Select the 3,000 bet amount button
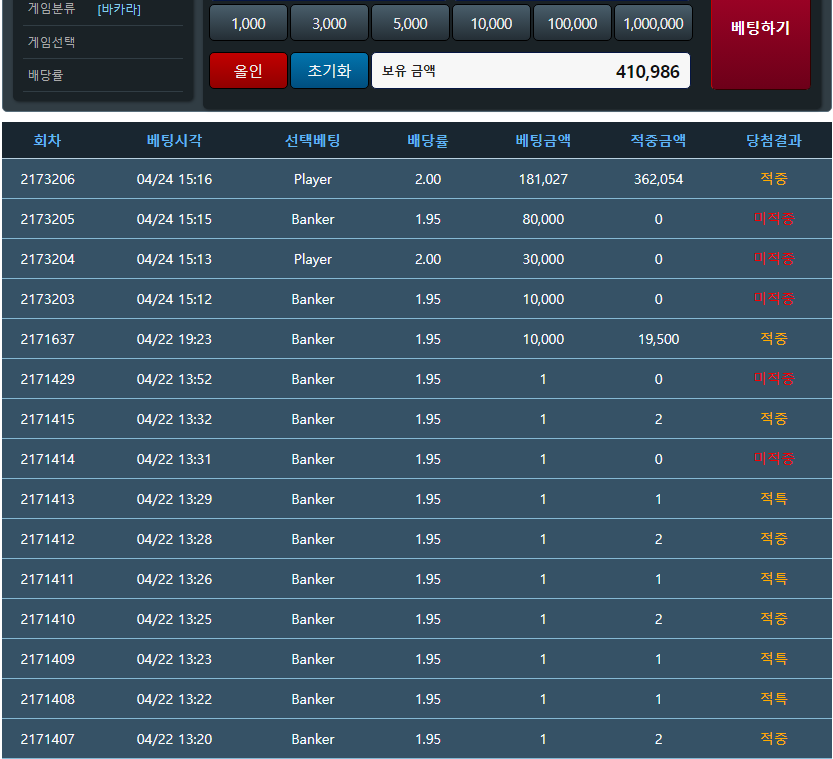Screen dimensions: 833x759 [329, 23]
